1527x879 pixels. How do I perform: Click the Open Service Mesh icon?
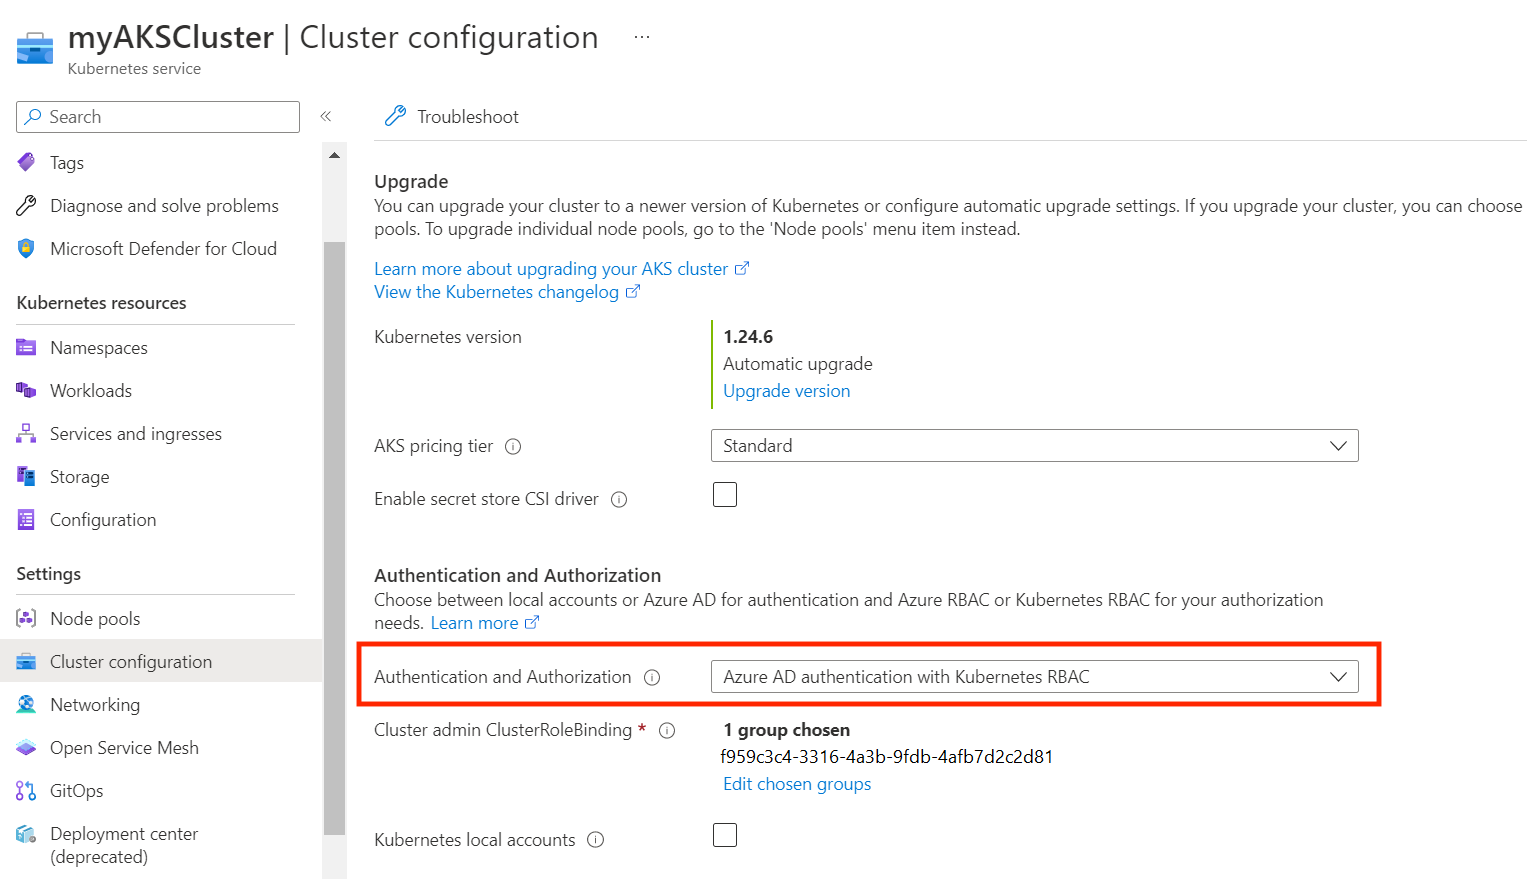click(x=26, y=748)
